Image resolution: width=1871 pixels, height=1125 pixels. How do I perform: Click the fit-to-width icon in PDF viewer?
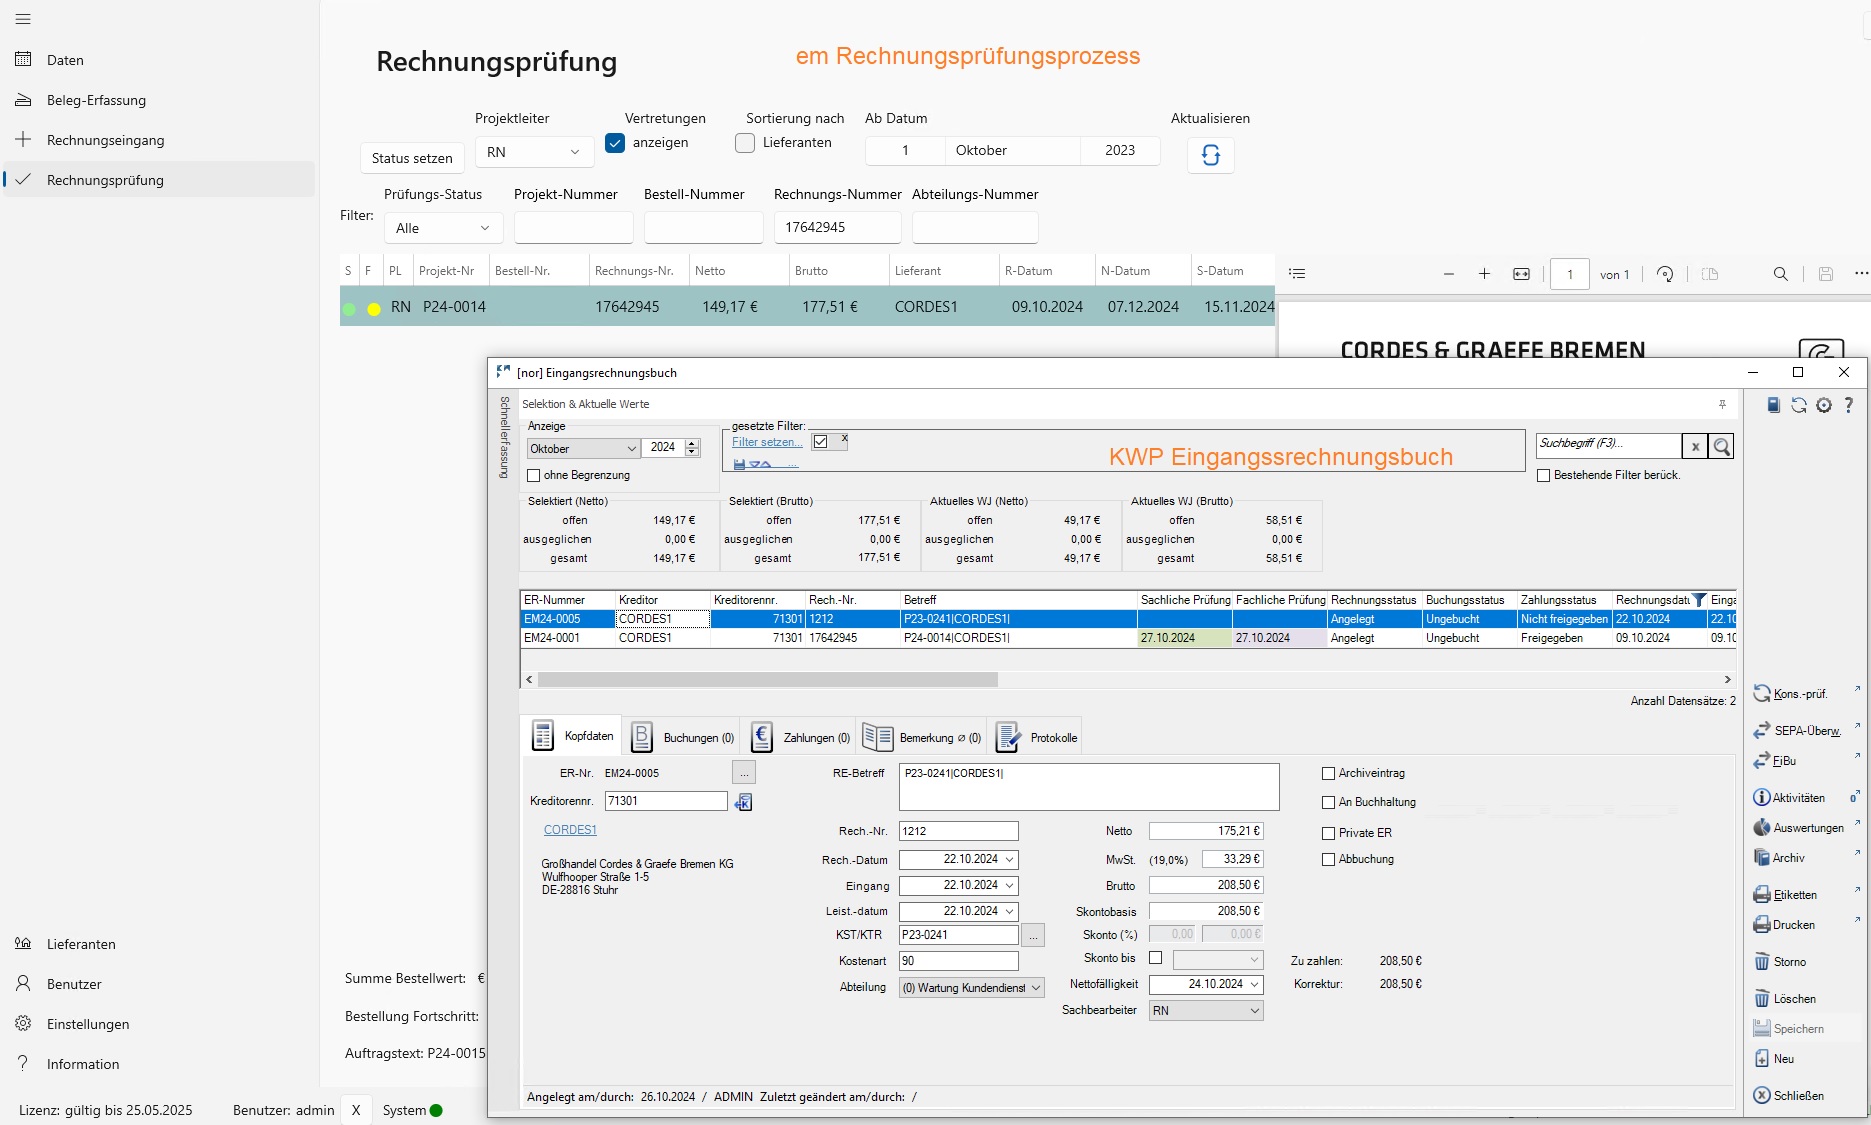pos(1521,274)
